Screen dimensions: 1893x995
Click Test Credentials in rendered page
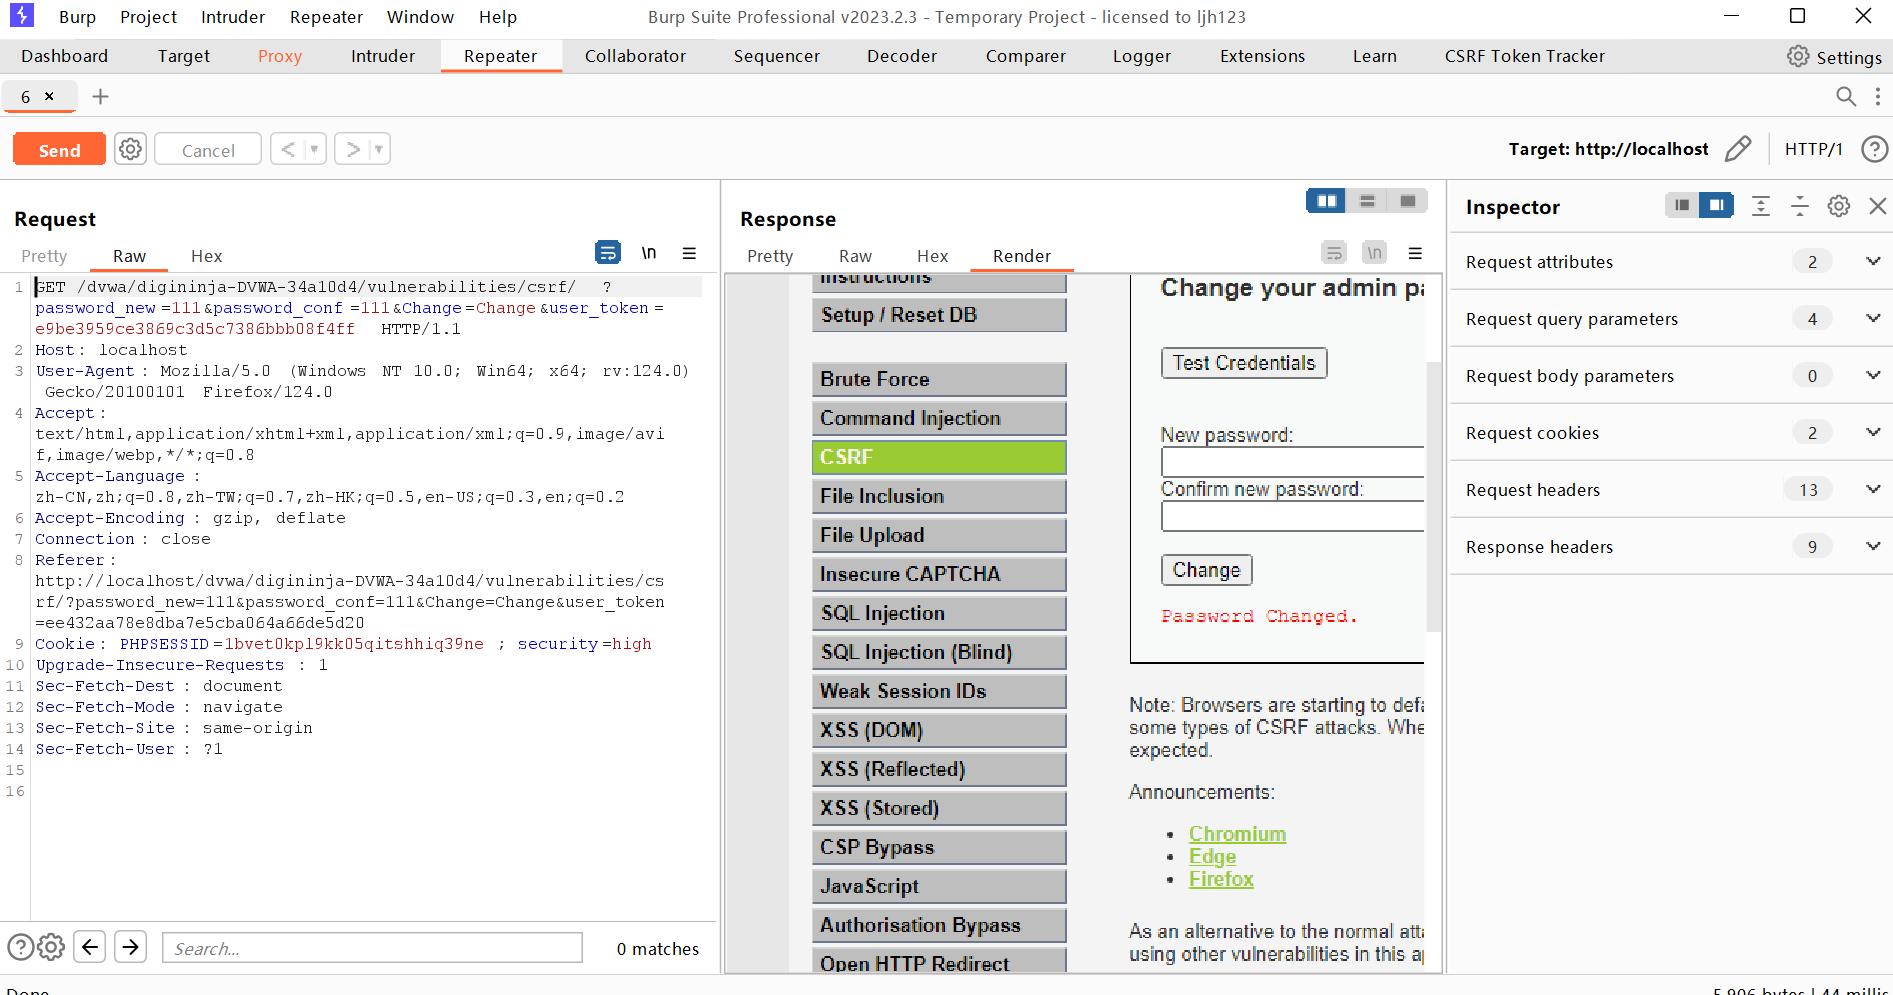[x=1244, y=363]
